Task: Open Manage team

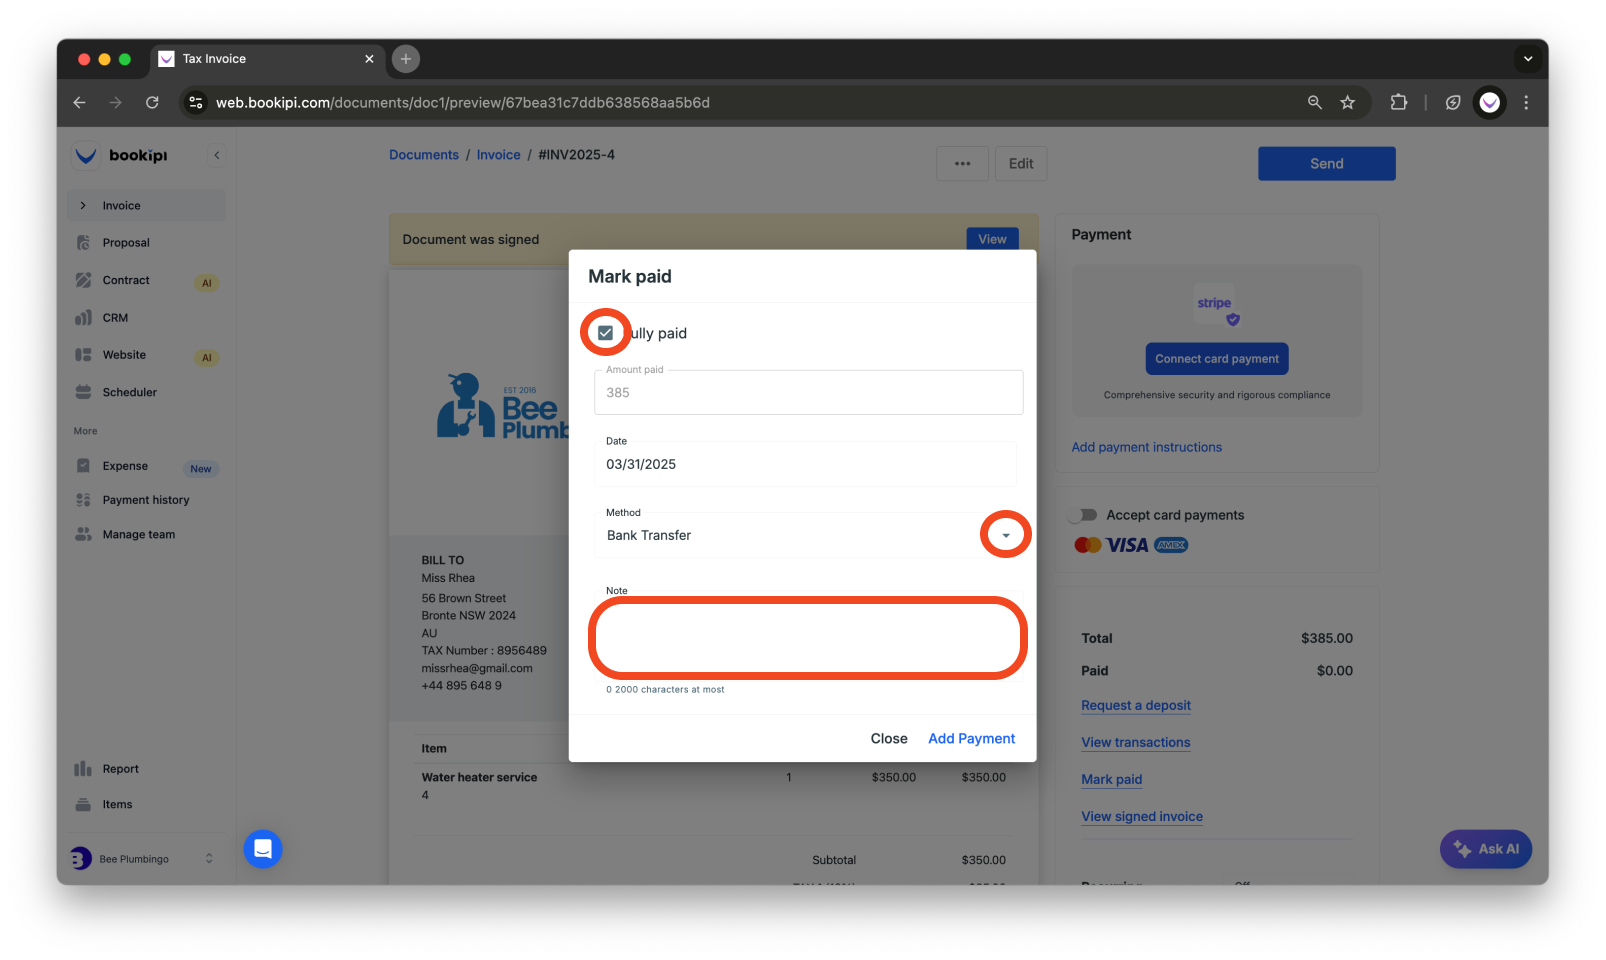Action: click(x=137, y=533)
